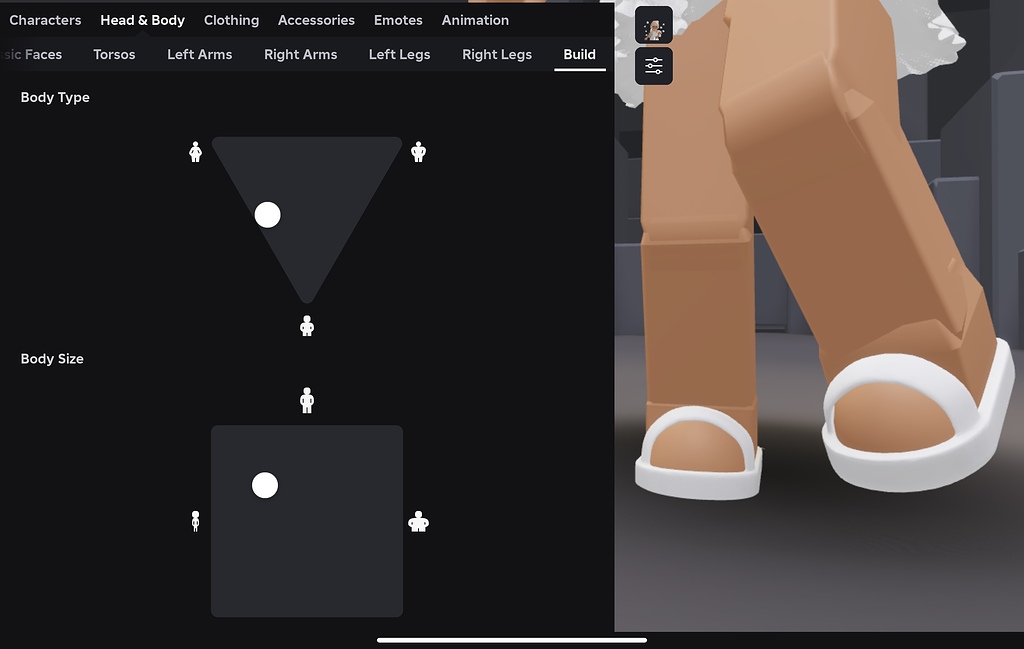Switch to the Right Legs category
This screenshot has height=649, width=1024.
(496, 54)
